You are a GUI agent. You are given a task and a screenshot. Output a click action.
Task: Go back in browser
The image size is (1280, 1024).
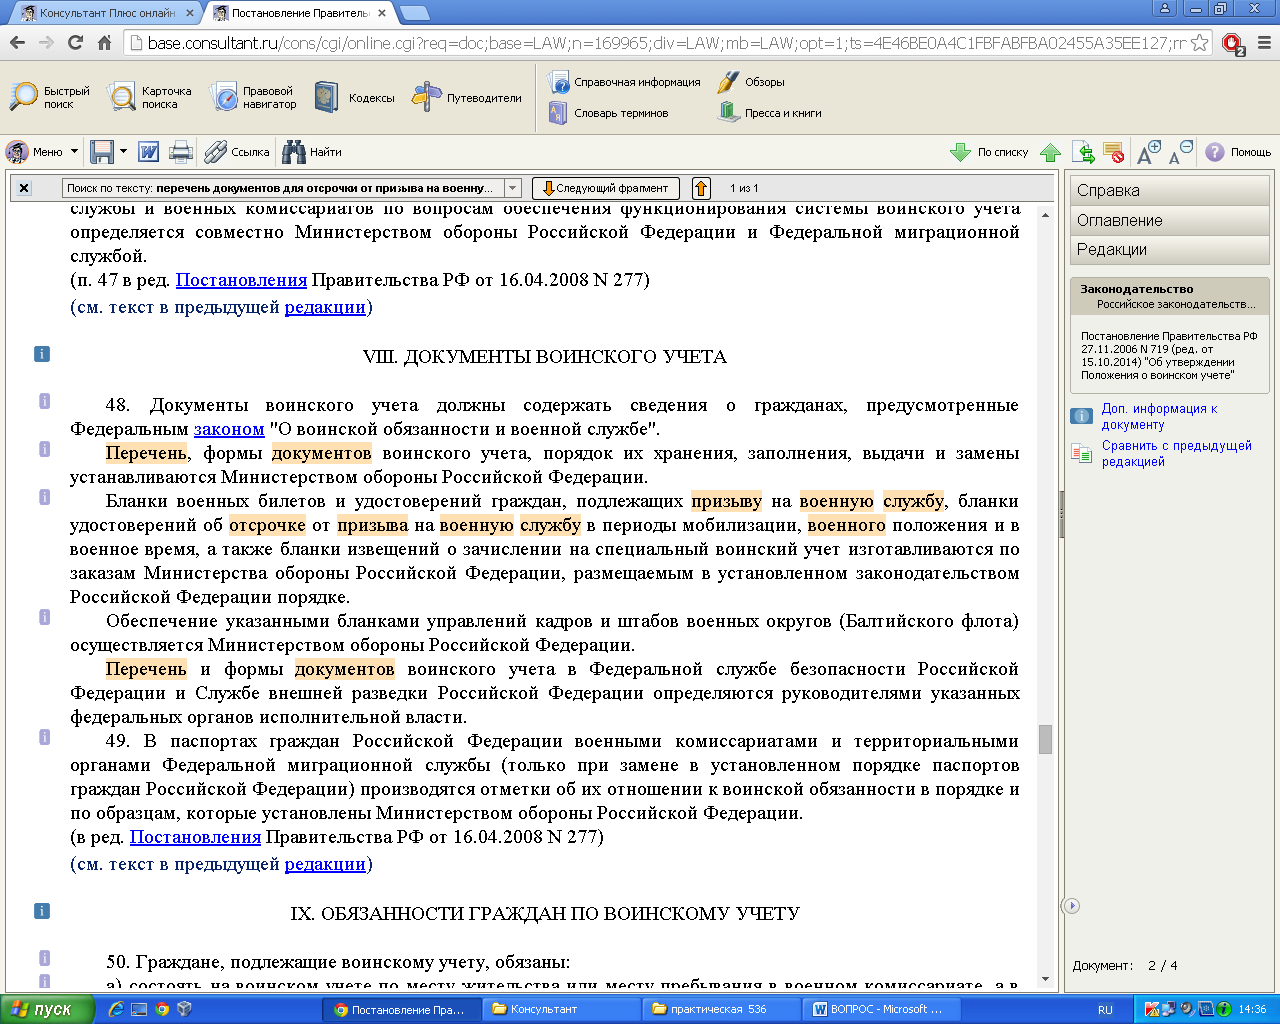click(17, 43)
